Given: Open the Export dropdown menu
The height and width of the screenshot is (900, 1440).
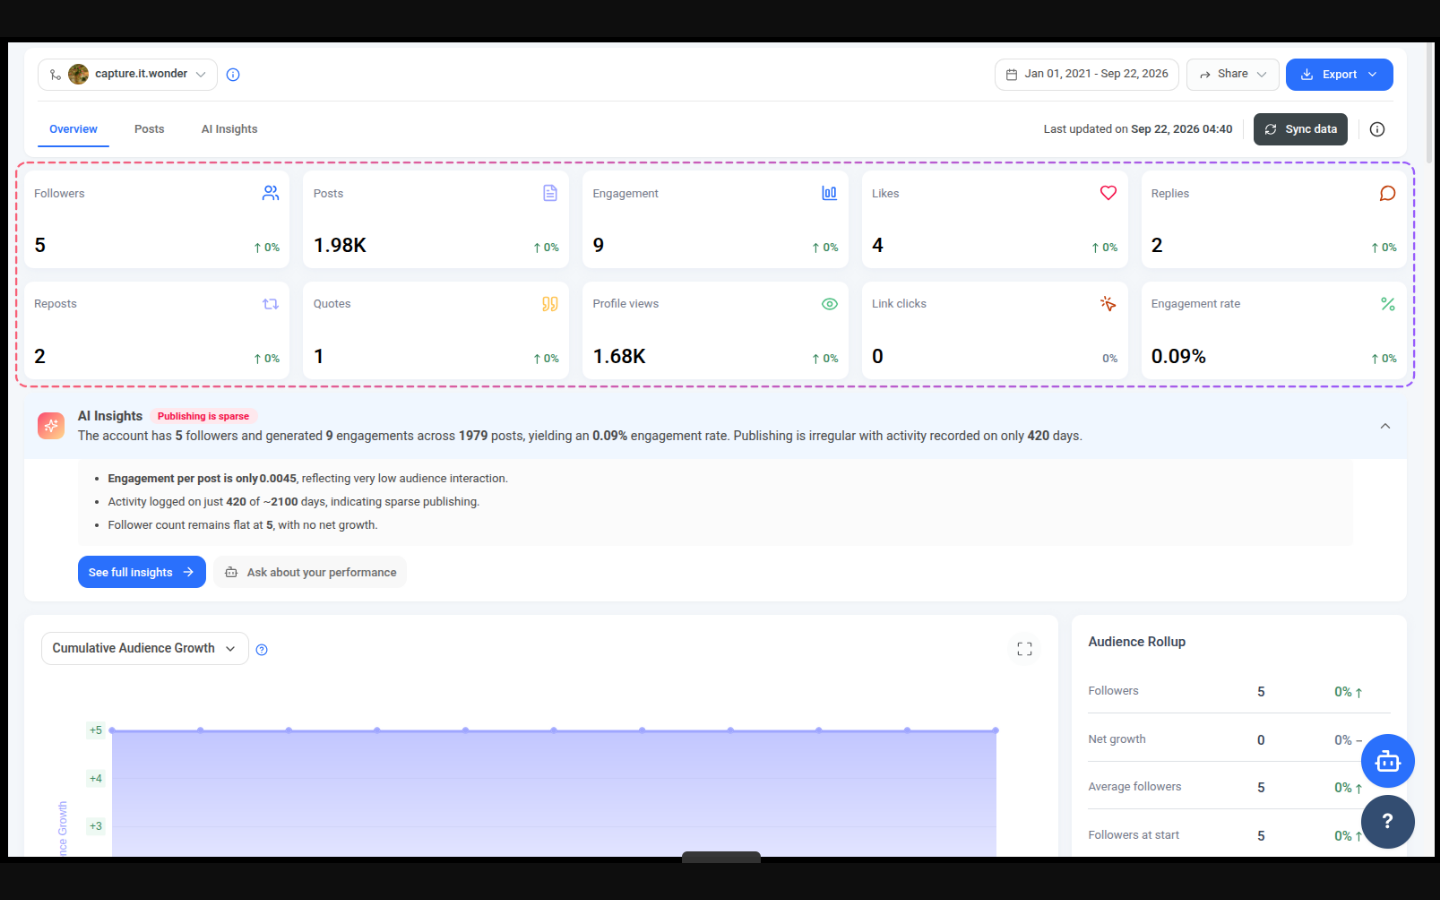Looking at the screenshot, I should [x=1339, y=75].
